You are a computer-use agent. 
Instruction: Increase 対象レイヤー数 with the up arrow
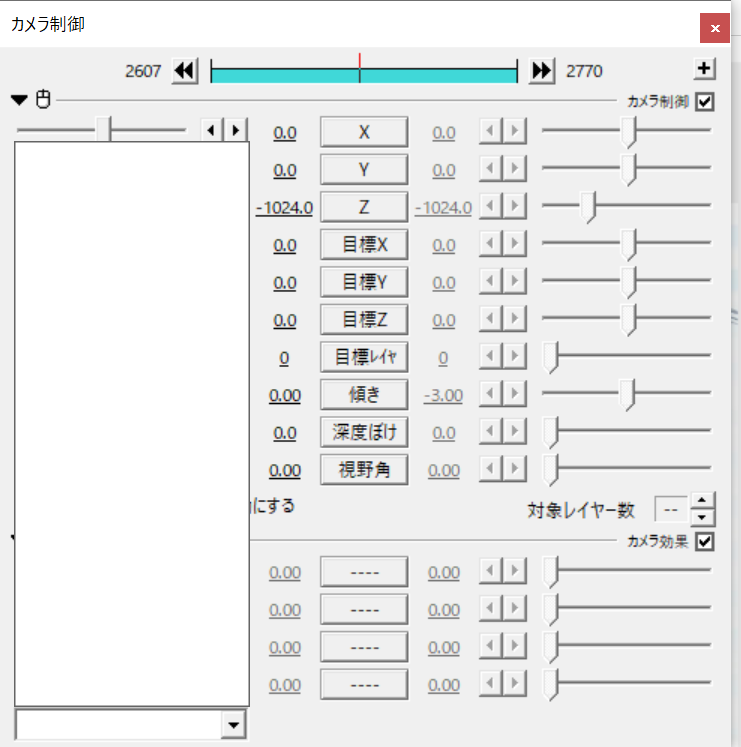click(x=704, y=501)
